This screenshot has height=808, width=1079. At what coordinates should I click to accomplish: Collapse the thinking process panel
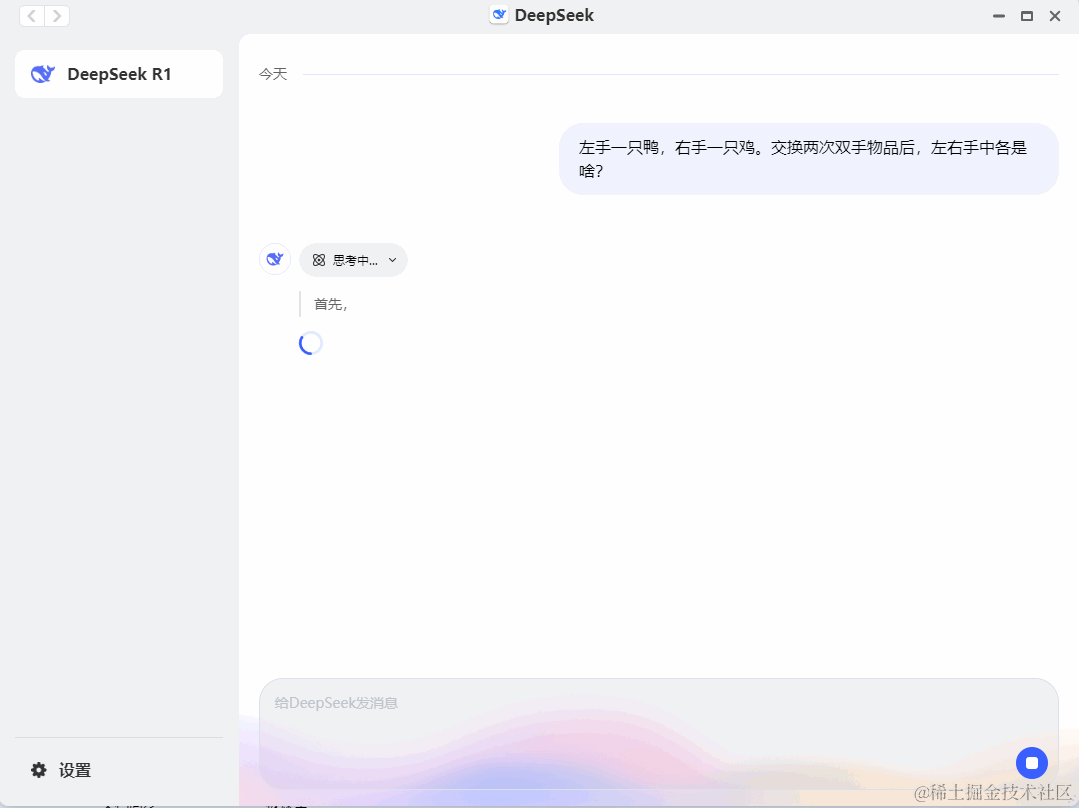pos(353,259)
